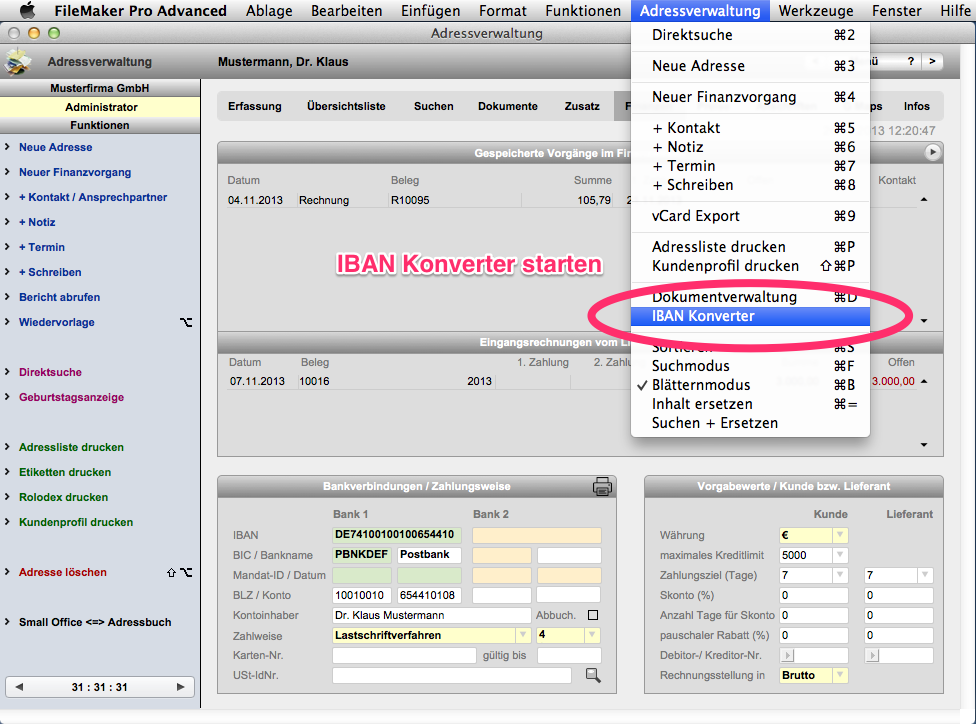Click Adresse löschen in the sidebar
This screenshot has width=976, height=724.
click(x=62, y=572)
